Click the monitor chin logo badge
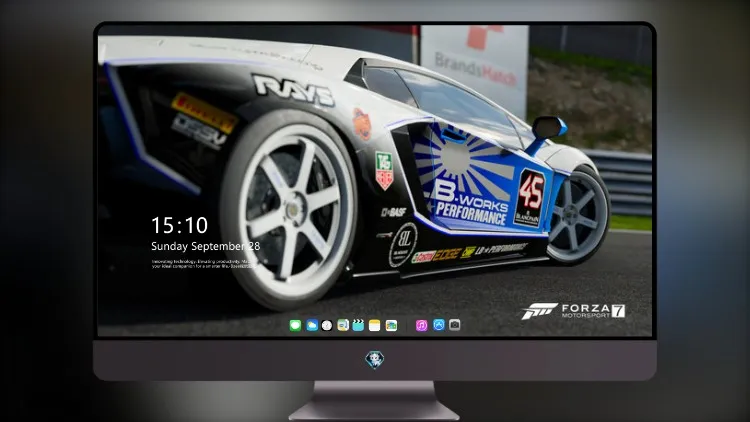This screenshot has width=750, height=422. (x=375, y=359)
